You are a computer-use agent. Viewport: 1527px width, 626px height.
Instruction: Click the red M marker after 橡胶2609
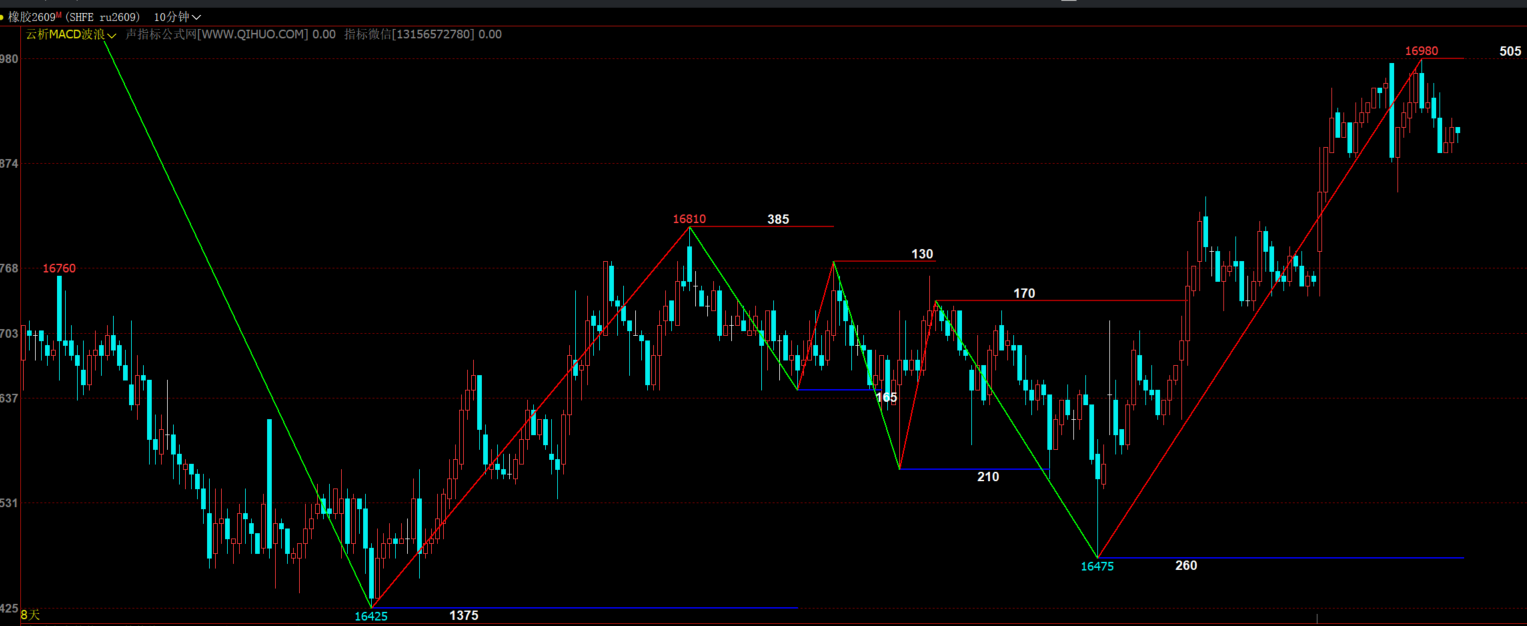click(58, 15)
